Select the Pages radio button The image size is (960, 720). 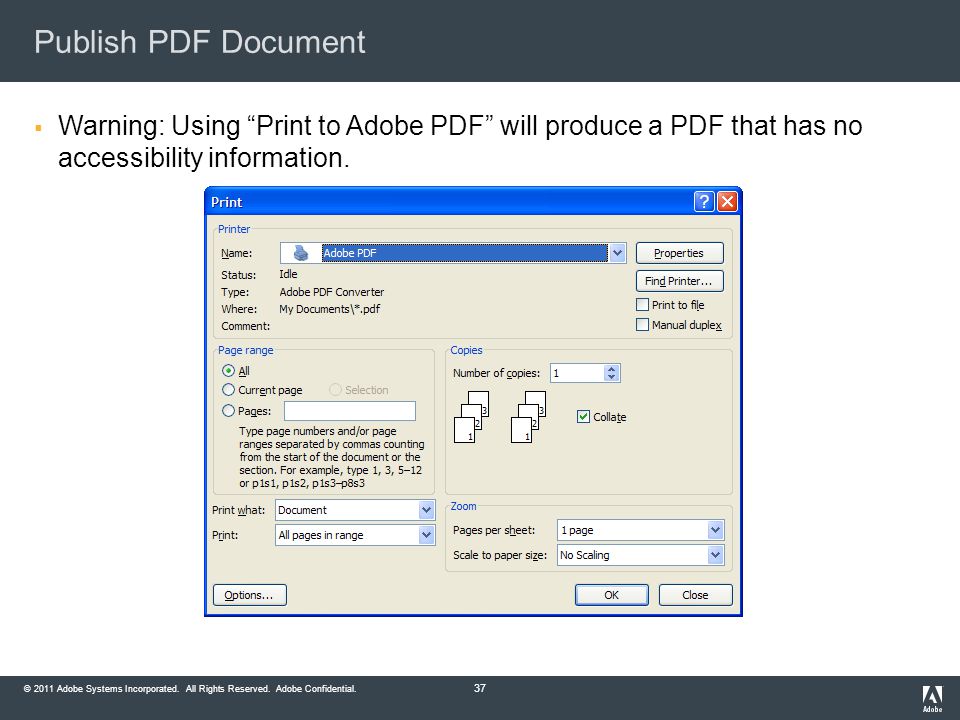tap(228, 411)
